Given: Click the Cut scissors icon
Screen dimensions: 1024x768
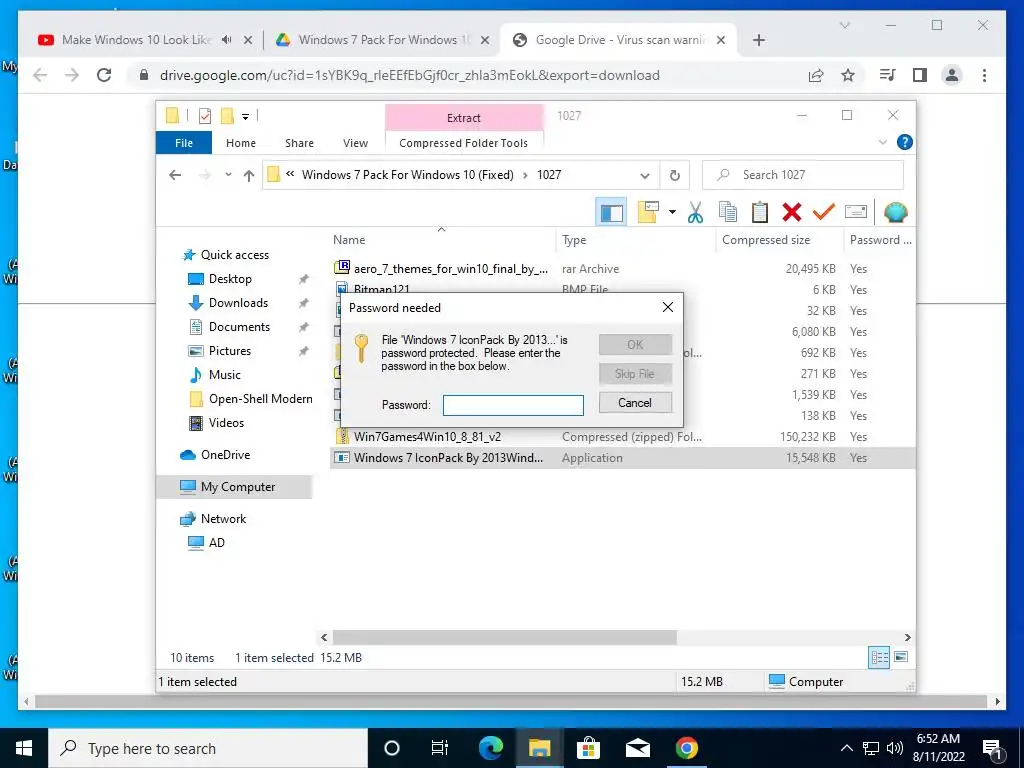Looking at the screenshot, I should coord(696,212).
